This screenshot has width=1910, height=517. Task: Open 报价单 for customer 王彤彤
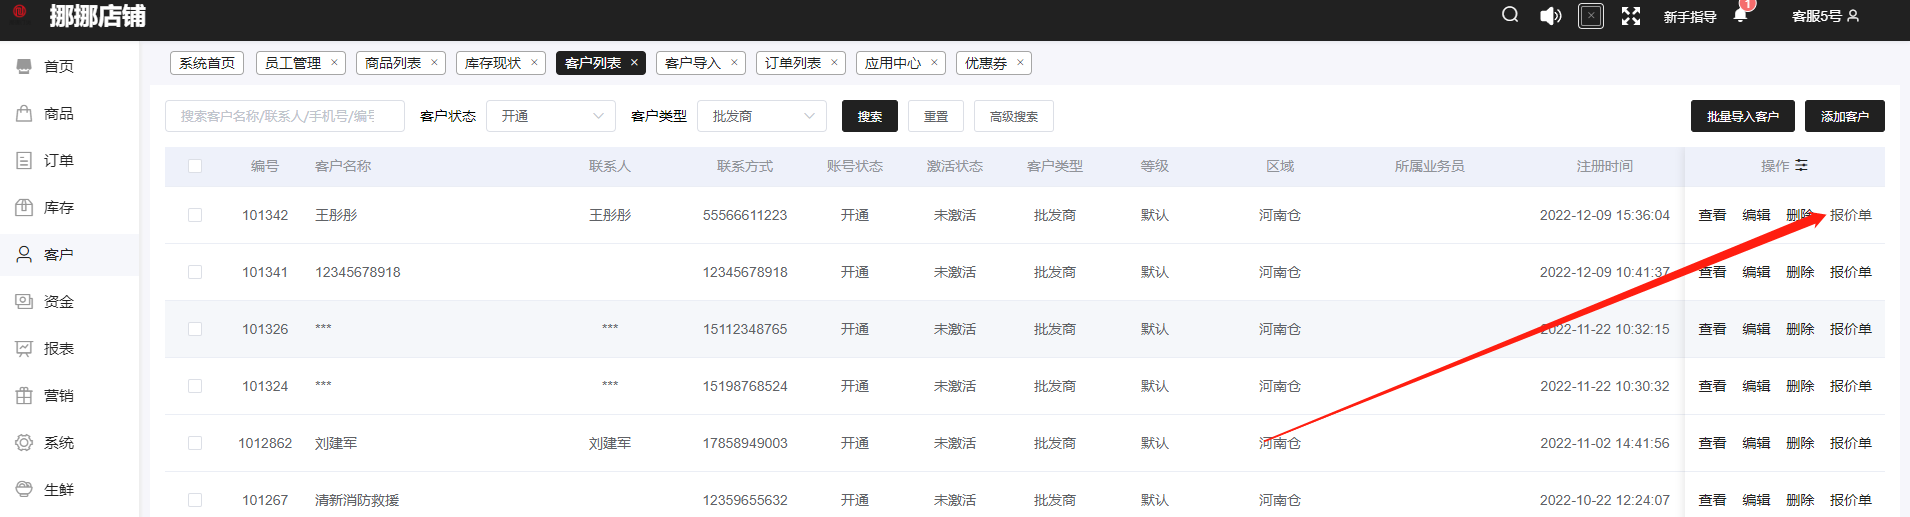click(1850, 215)
